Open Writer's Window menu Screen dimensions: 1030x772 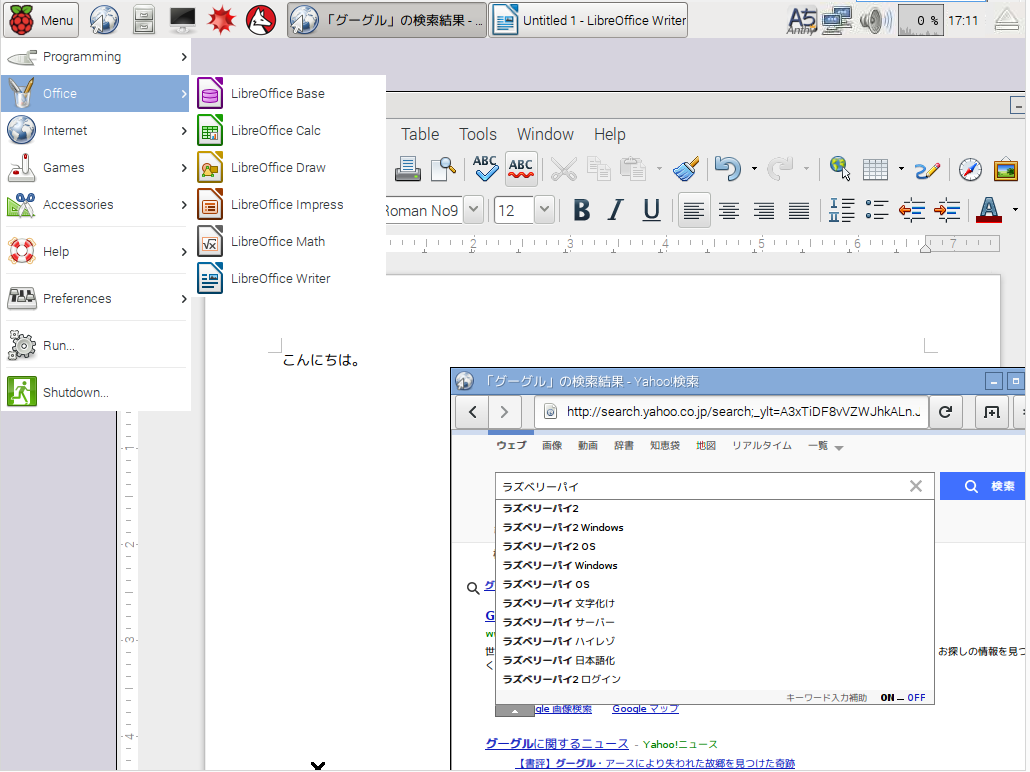click(545, 134)
